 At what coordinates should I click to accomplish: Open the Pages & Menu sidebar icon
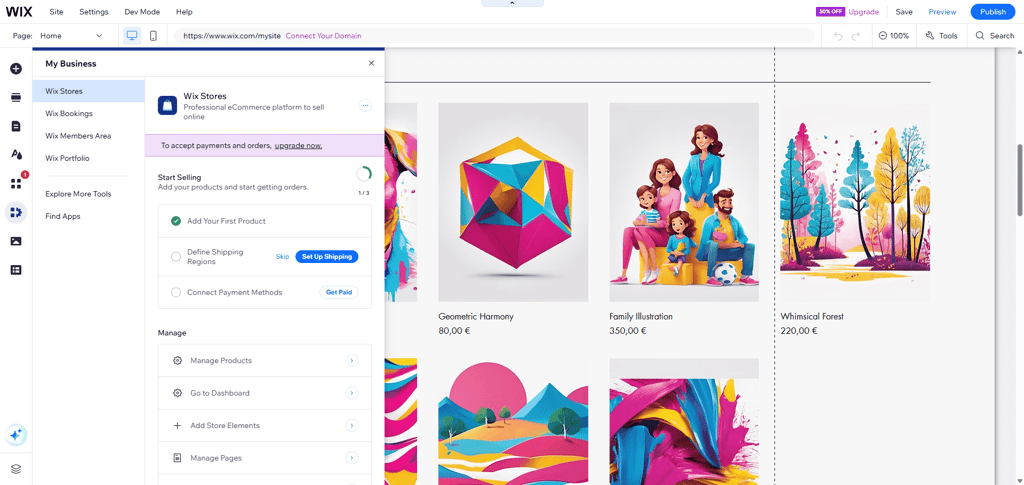[16, 126]
